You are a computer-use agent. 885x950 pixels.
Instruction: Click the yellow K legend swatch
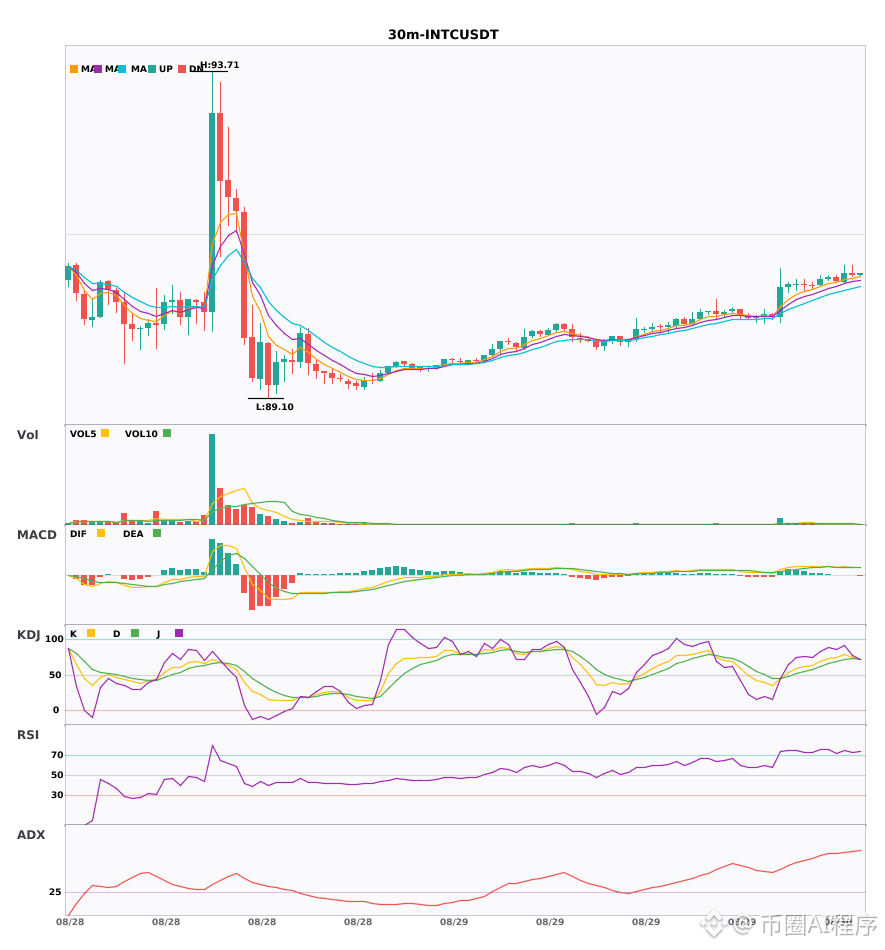[91, 633]
